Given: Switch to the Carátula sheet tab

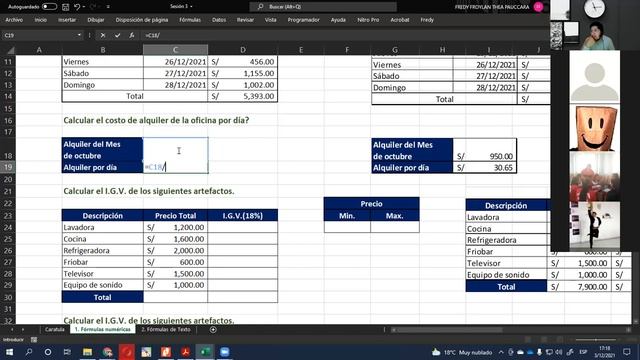Looking at the screenshot, I should pos(55,329).
